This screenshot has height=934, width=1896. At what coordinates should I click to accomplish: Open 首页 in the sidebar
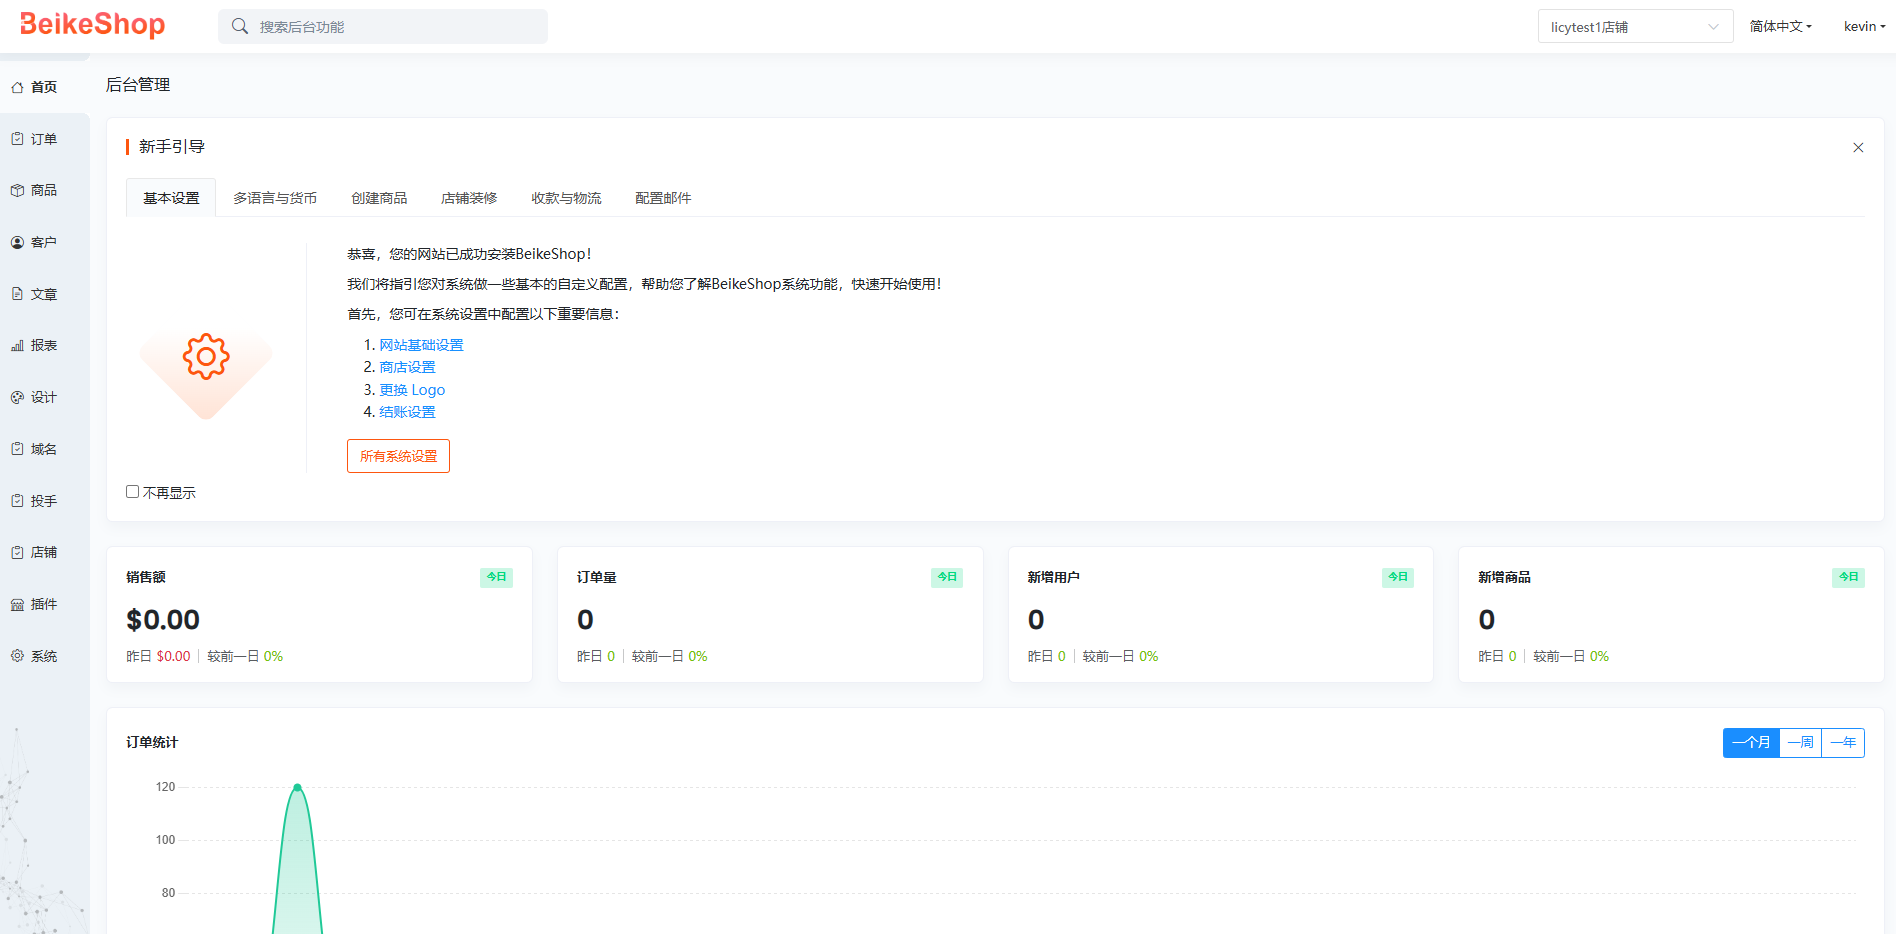[x=44, y=87]
